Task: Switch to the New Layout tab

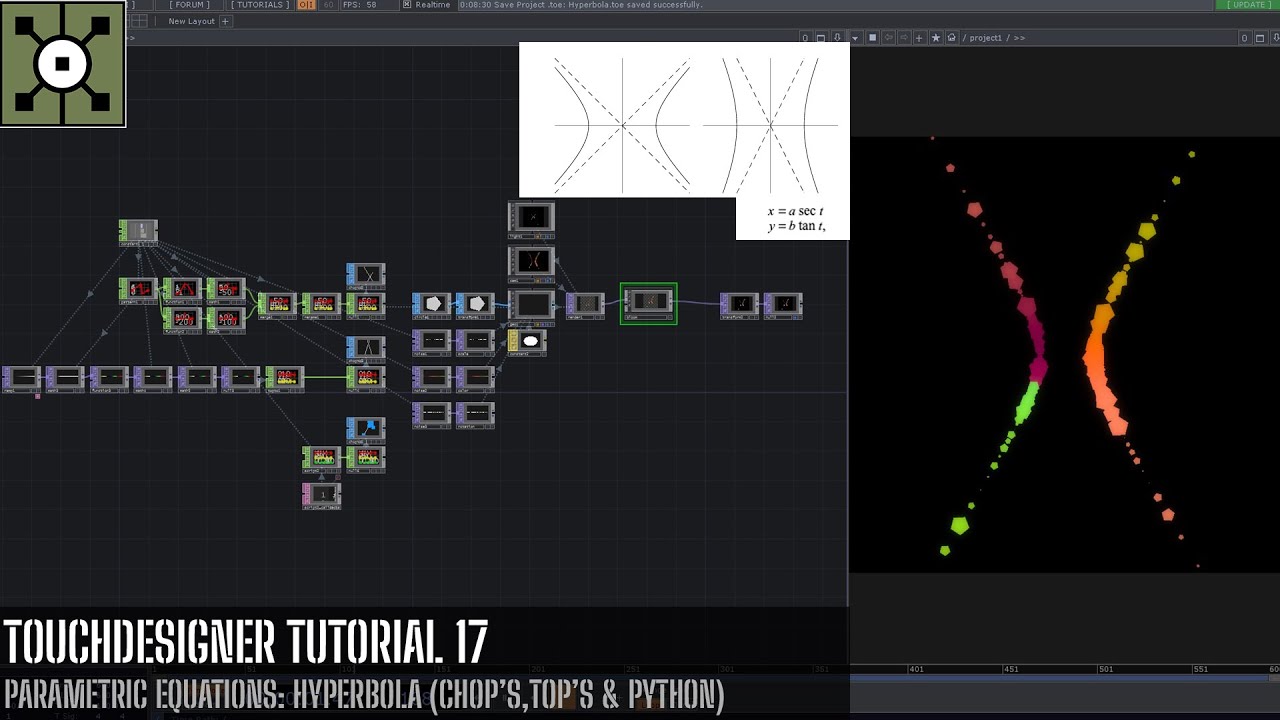Action: coord(191,21)
